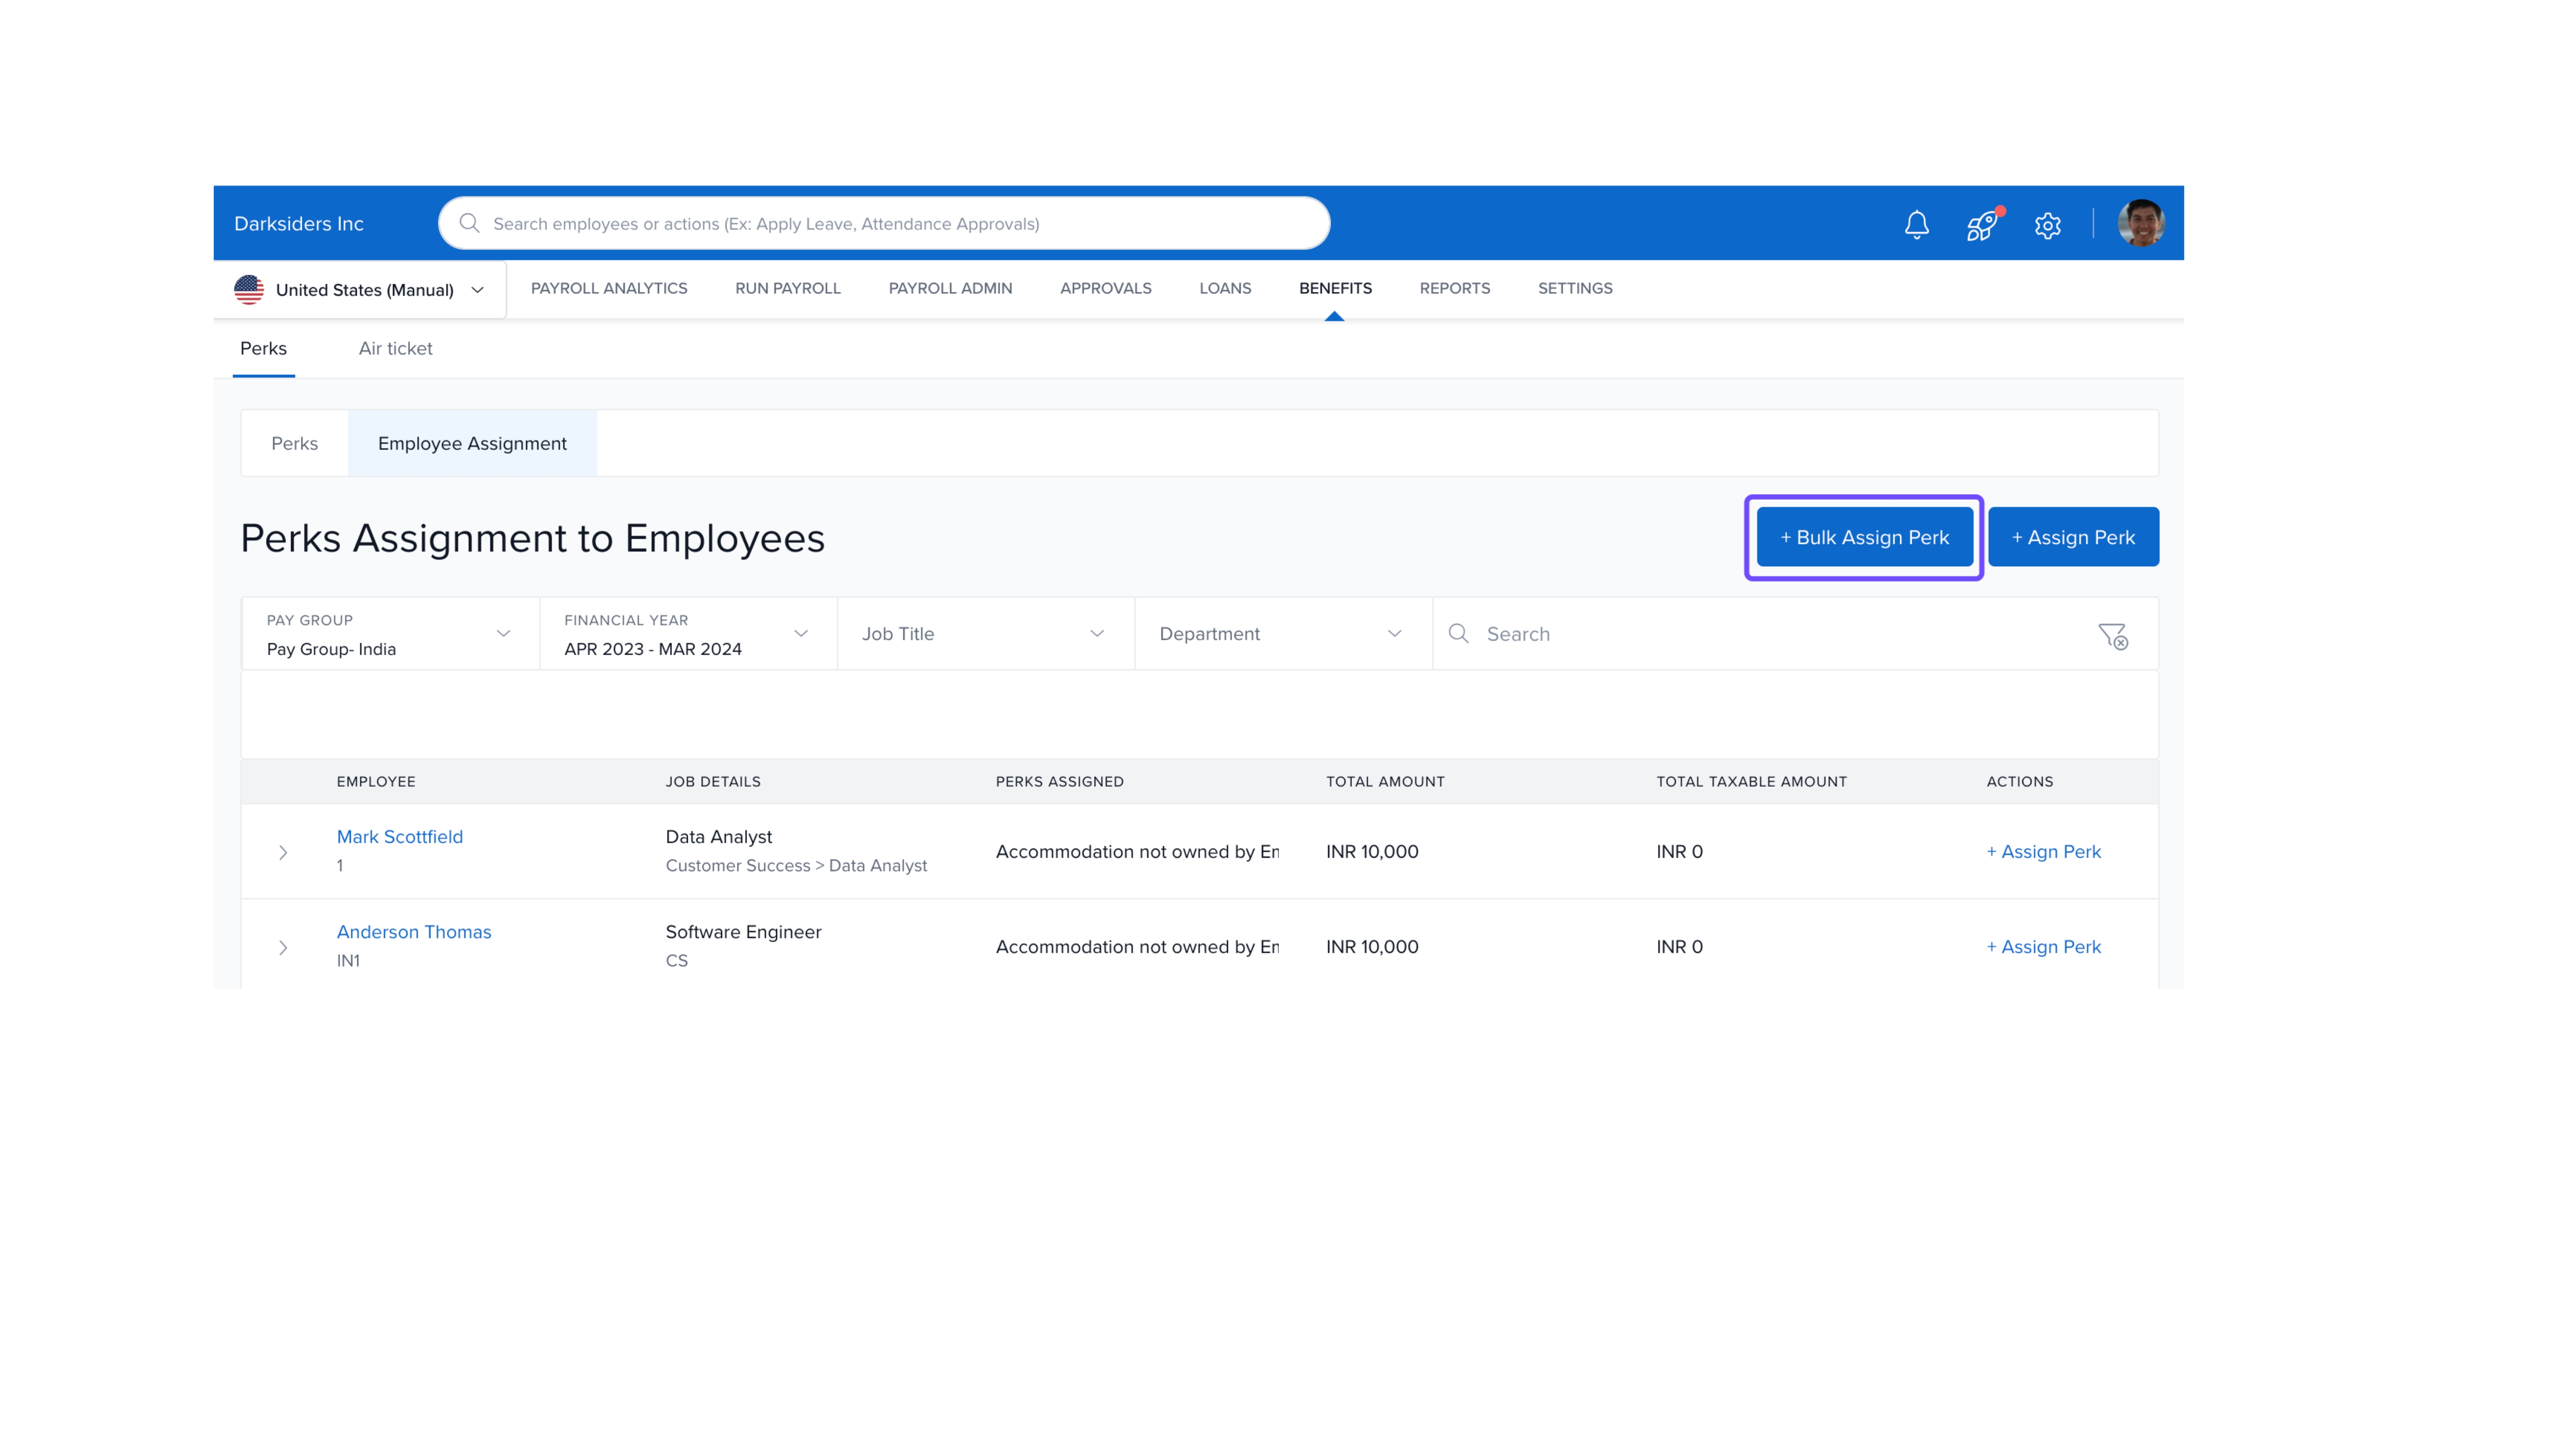Switch to the Air ticket tab
Screen dimensions: 2576x1449
[x=395, y=349]
